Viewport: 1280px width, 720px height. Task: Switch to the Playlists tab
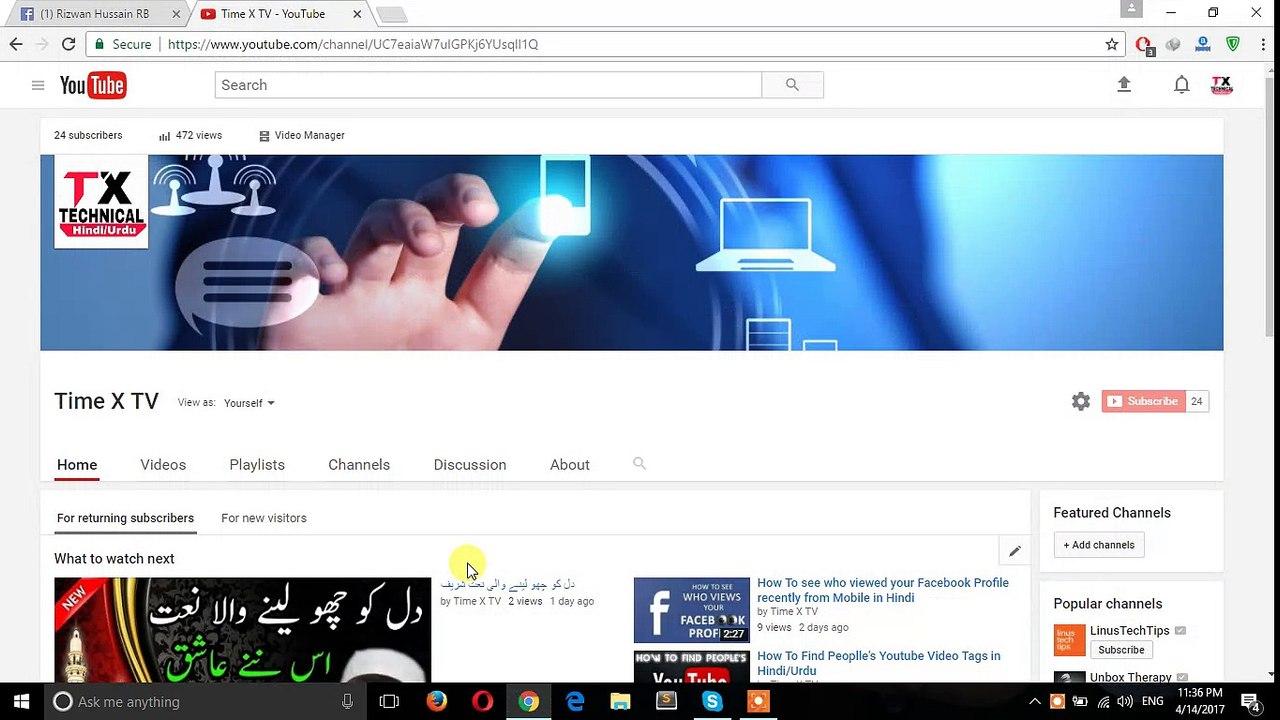click(257, 465)
